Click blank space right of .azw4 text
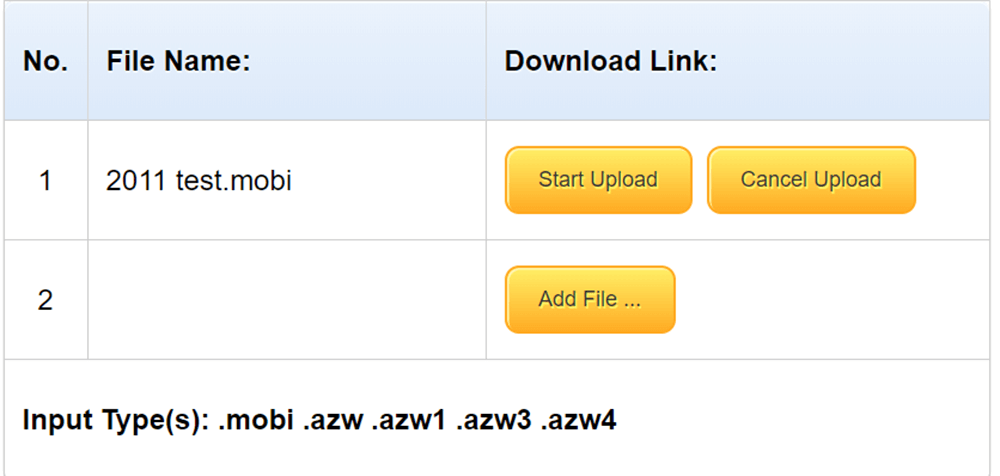The height and width of the screenshot is (476, 1000). [x=800, y=419]
